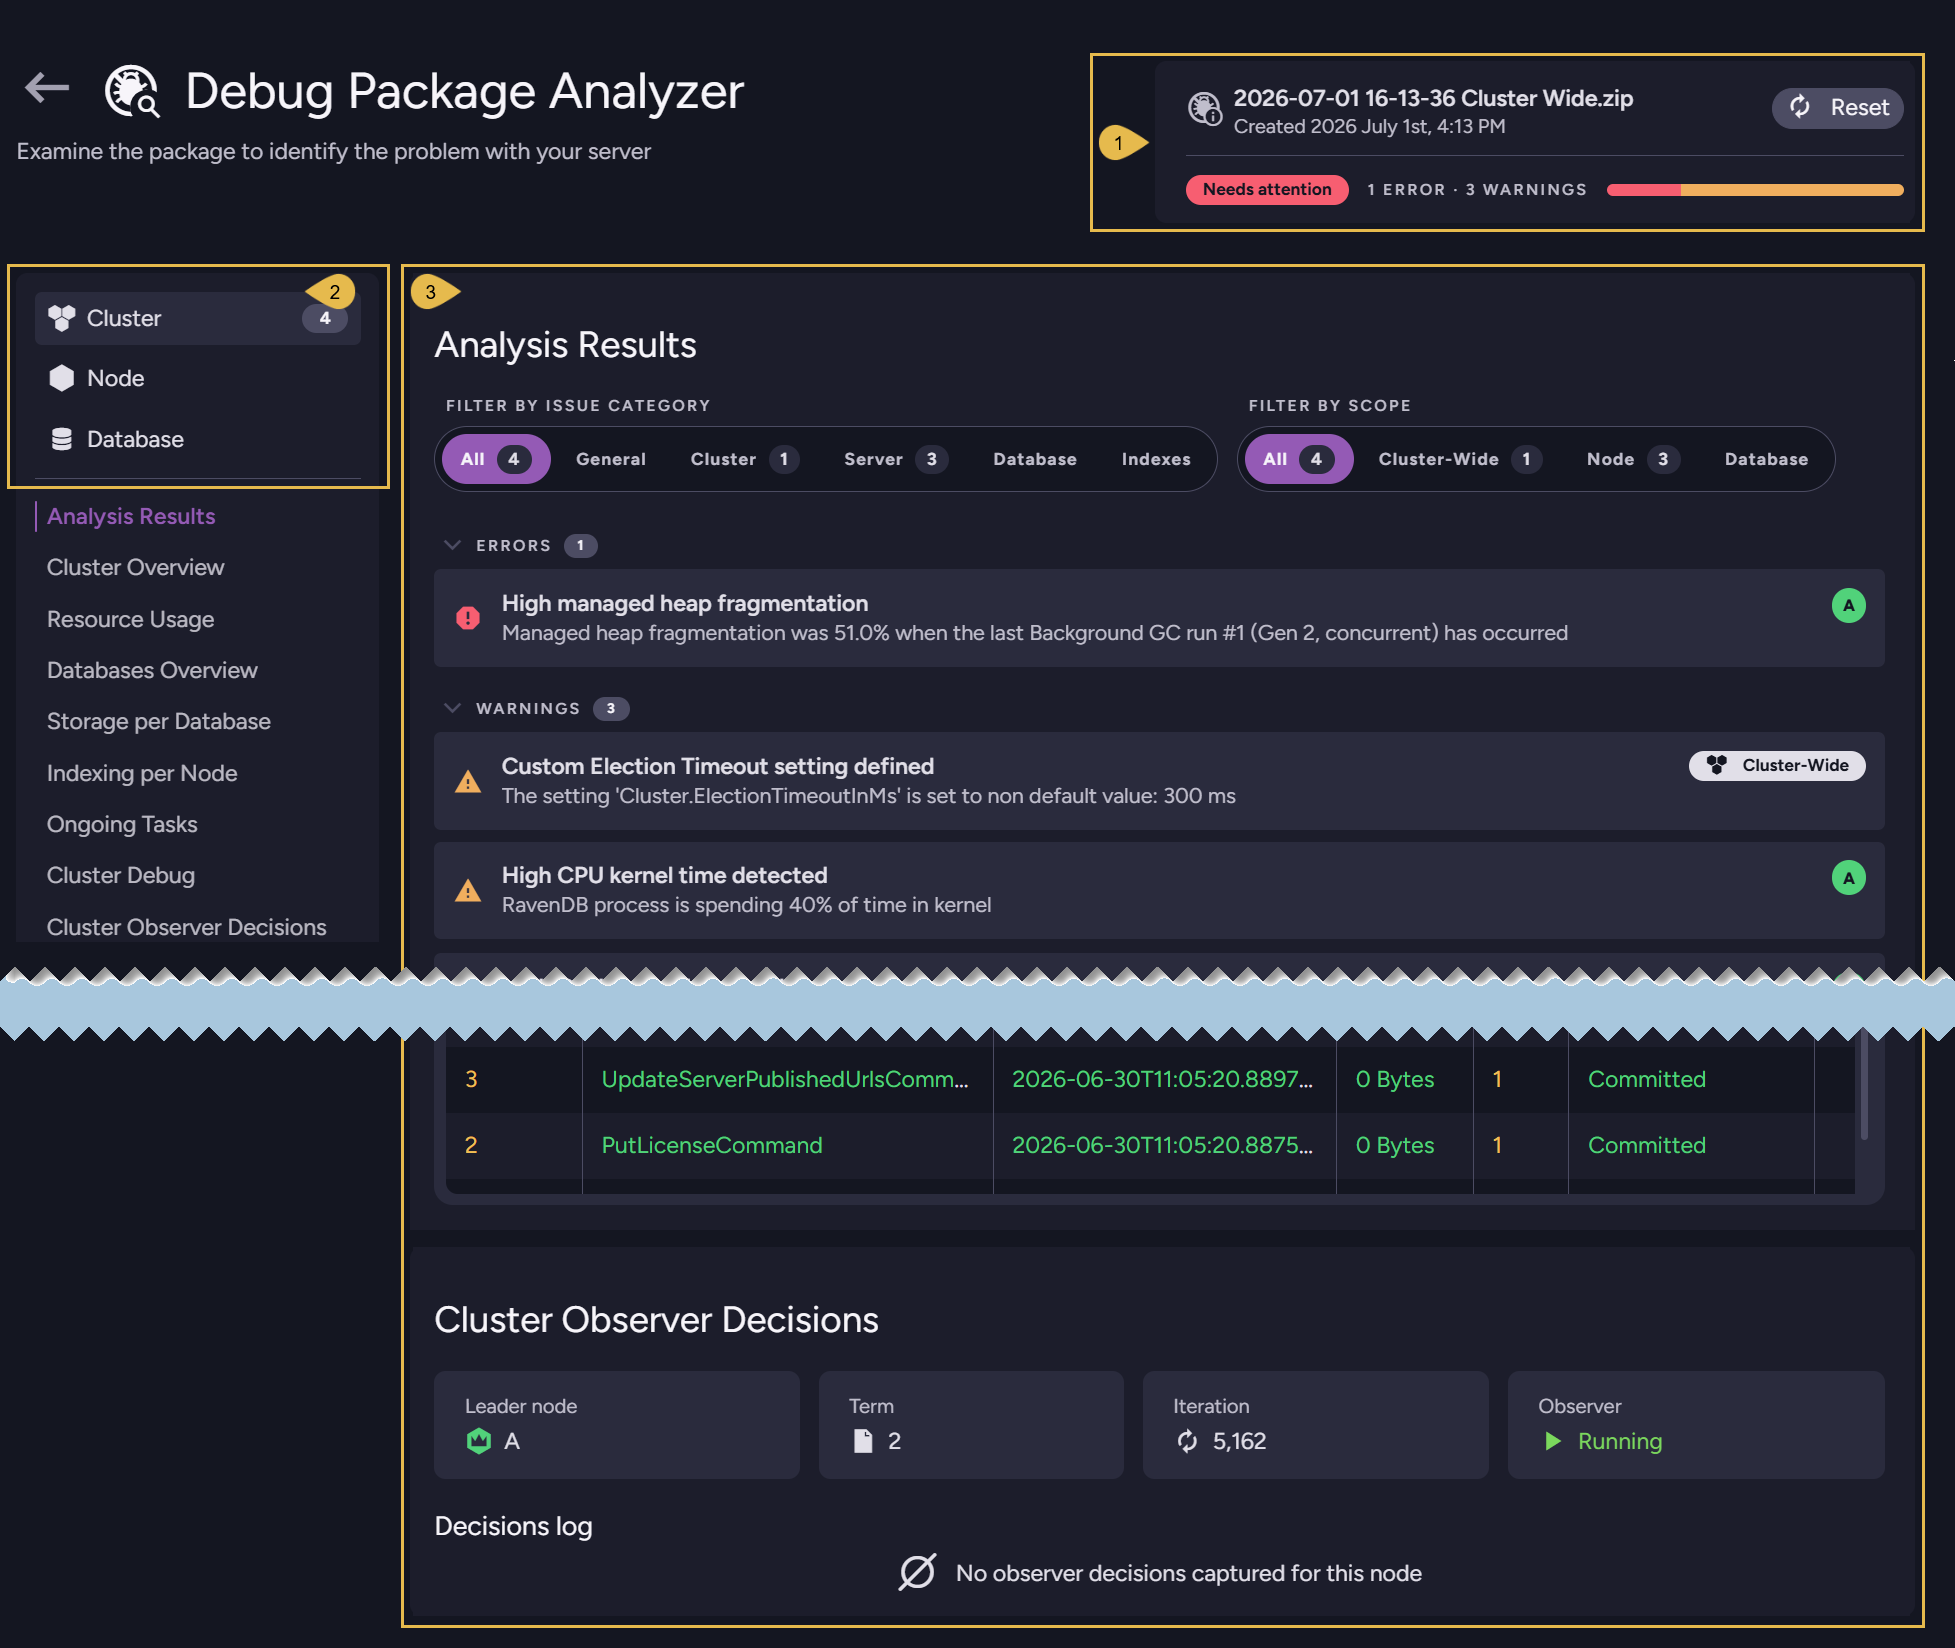The height and width of the screenshot is (1648, 1955).
Task: Click the Iteration refresh icon
Action: 1187,1441
